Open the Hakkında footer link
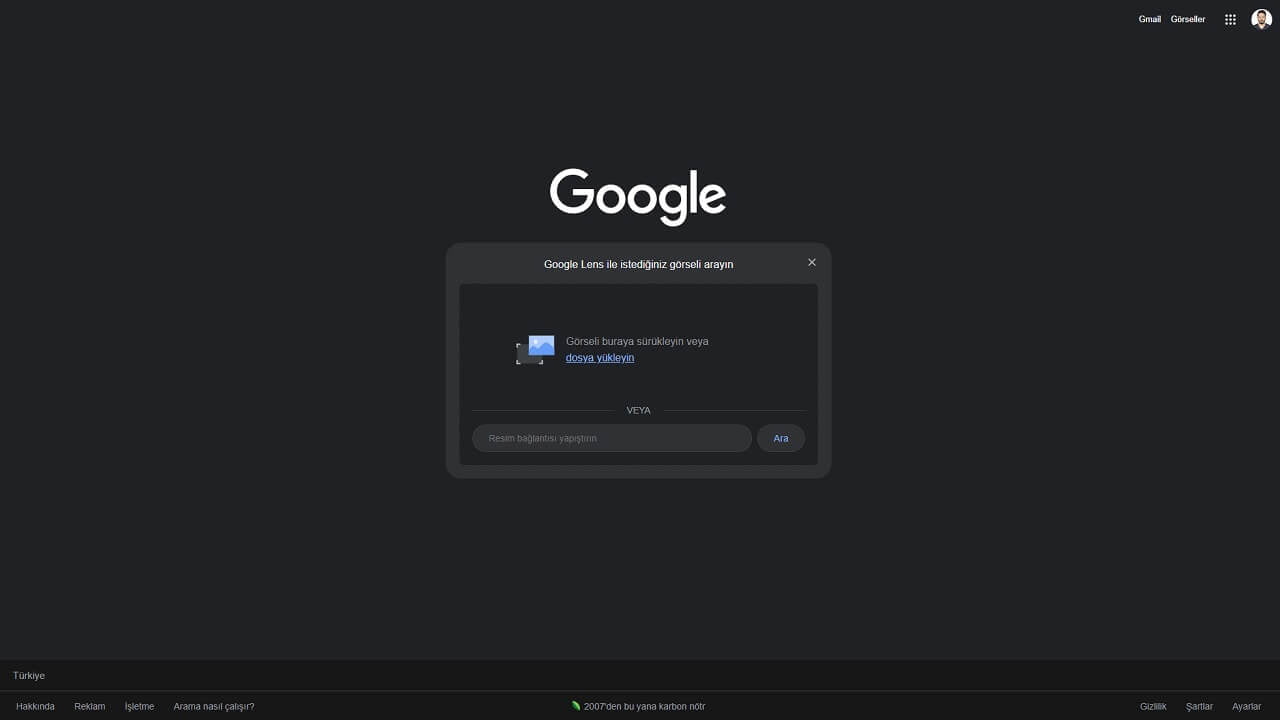Viewport: 1280px width, 720px height. tap(35, 706)
